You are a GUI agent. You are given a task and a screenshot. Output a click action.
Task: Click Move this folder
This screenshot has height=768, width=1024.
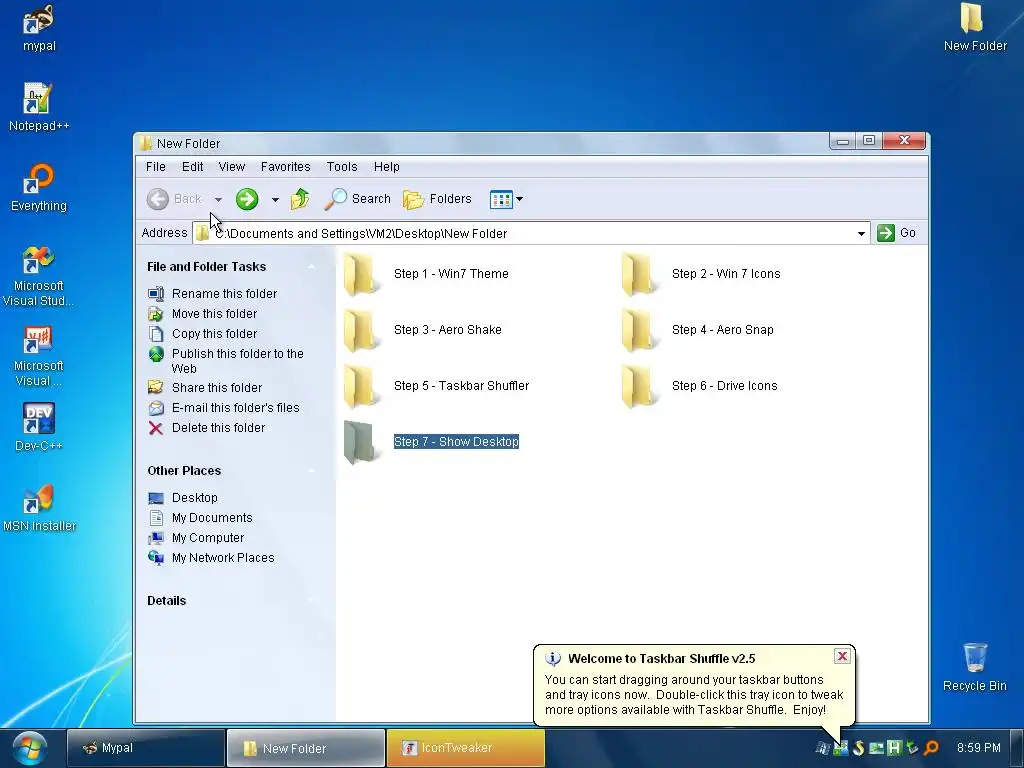[214, 314]
